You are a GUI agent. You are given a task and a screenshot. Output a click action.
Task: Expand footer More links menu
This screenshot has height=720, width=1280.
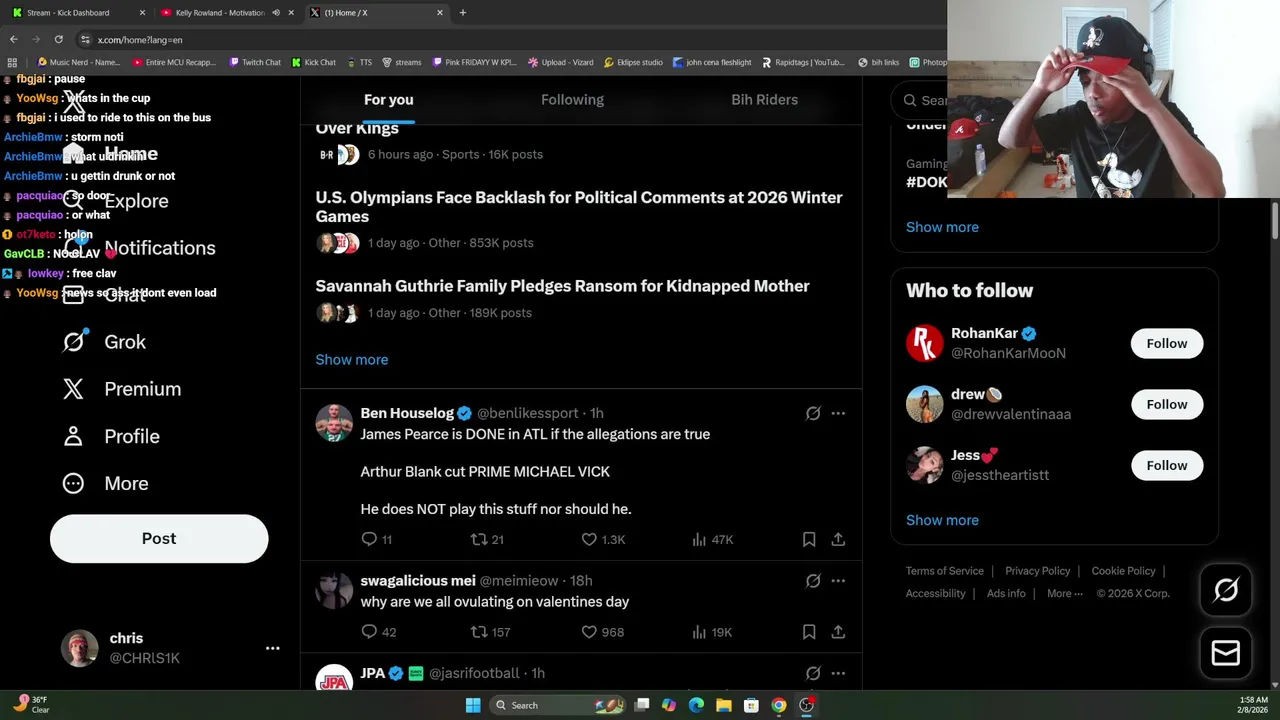[x=1065, y=593]
